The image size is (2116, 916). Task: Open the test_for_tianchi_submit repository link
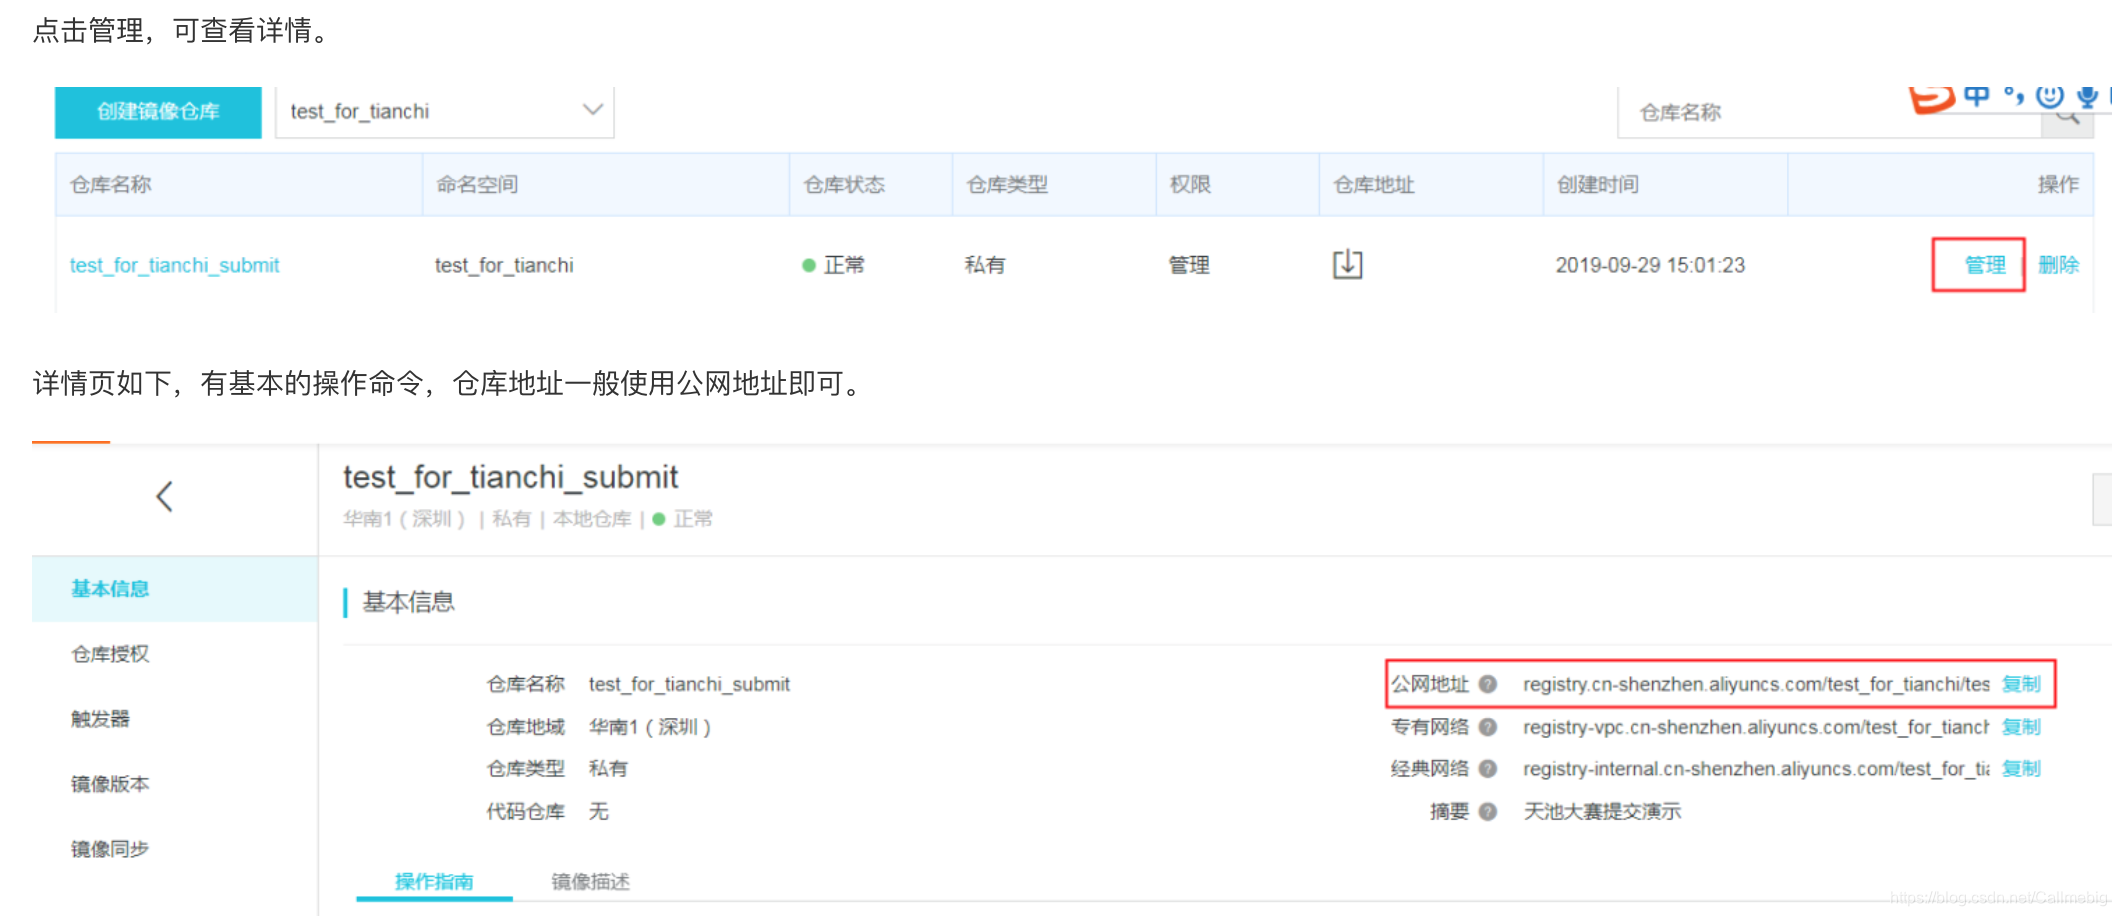click(x=174, y=265)
